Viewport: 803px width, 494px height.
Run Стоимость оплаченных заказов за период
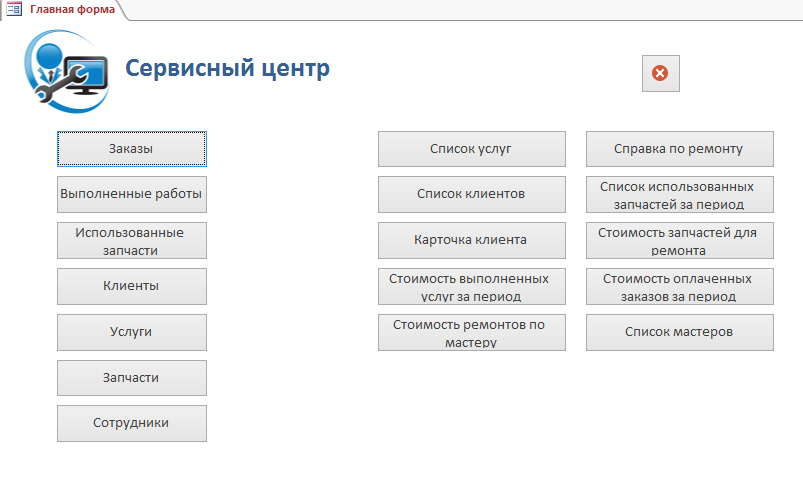point(679,287)
